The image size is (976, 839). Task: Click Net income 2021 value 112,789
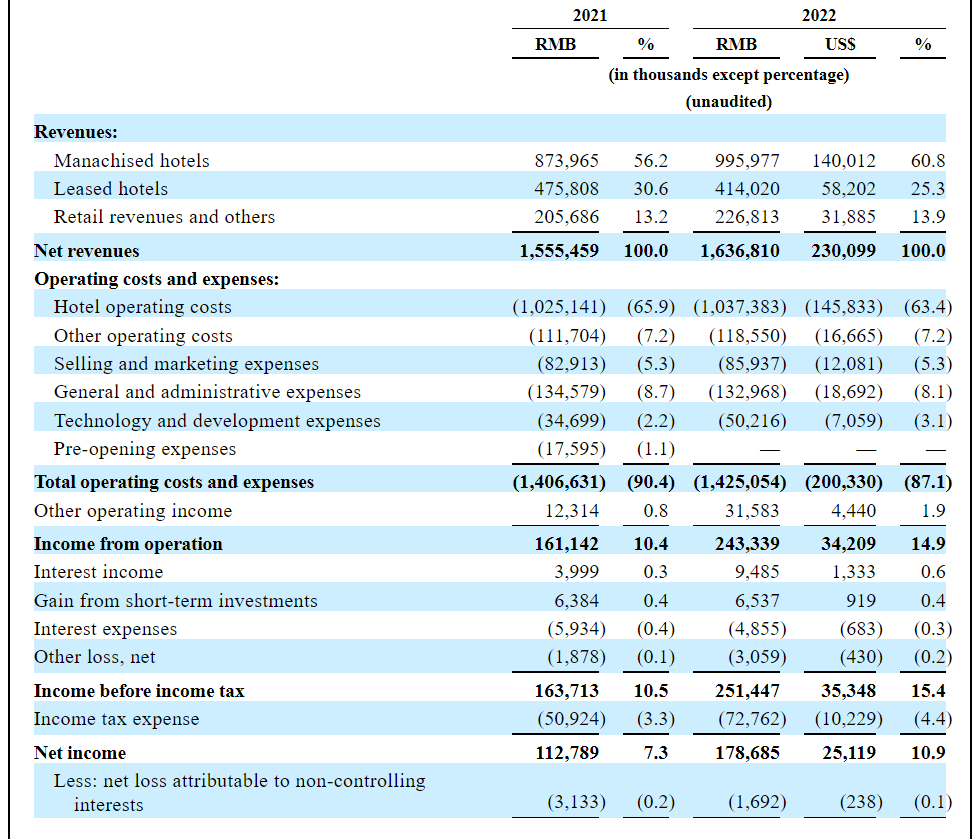click(x=566, y=752)
